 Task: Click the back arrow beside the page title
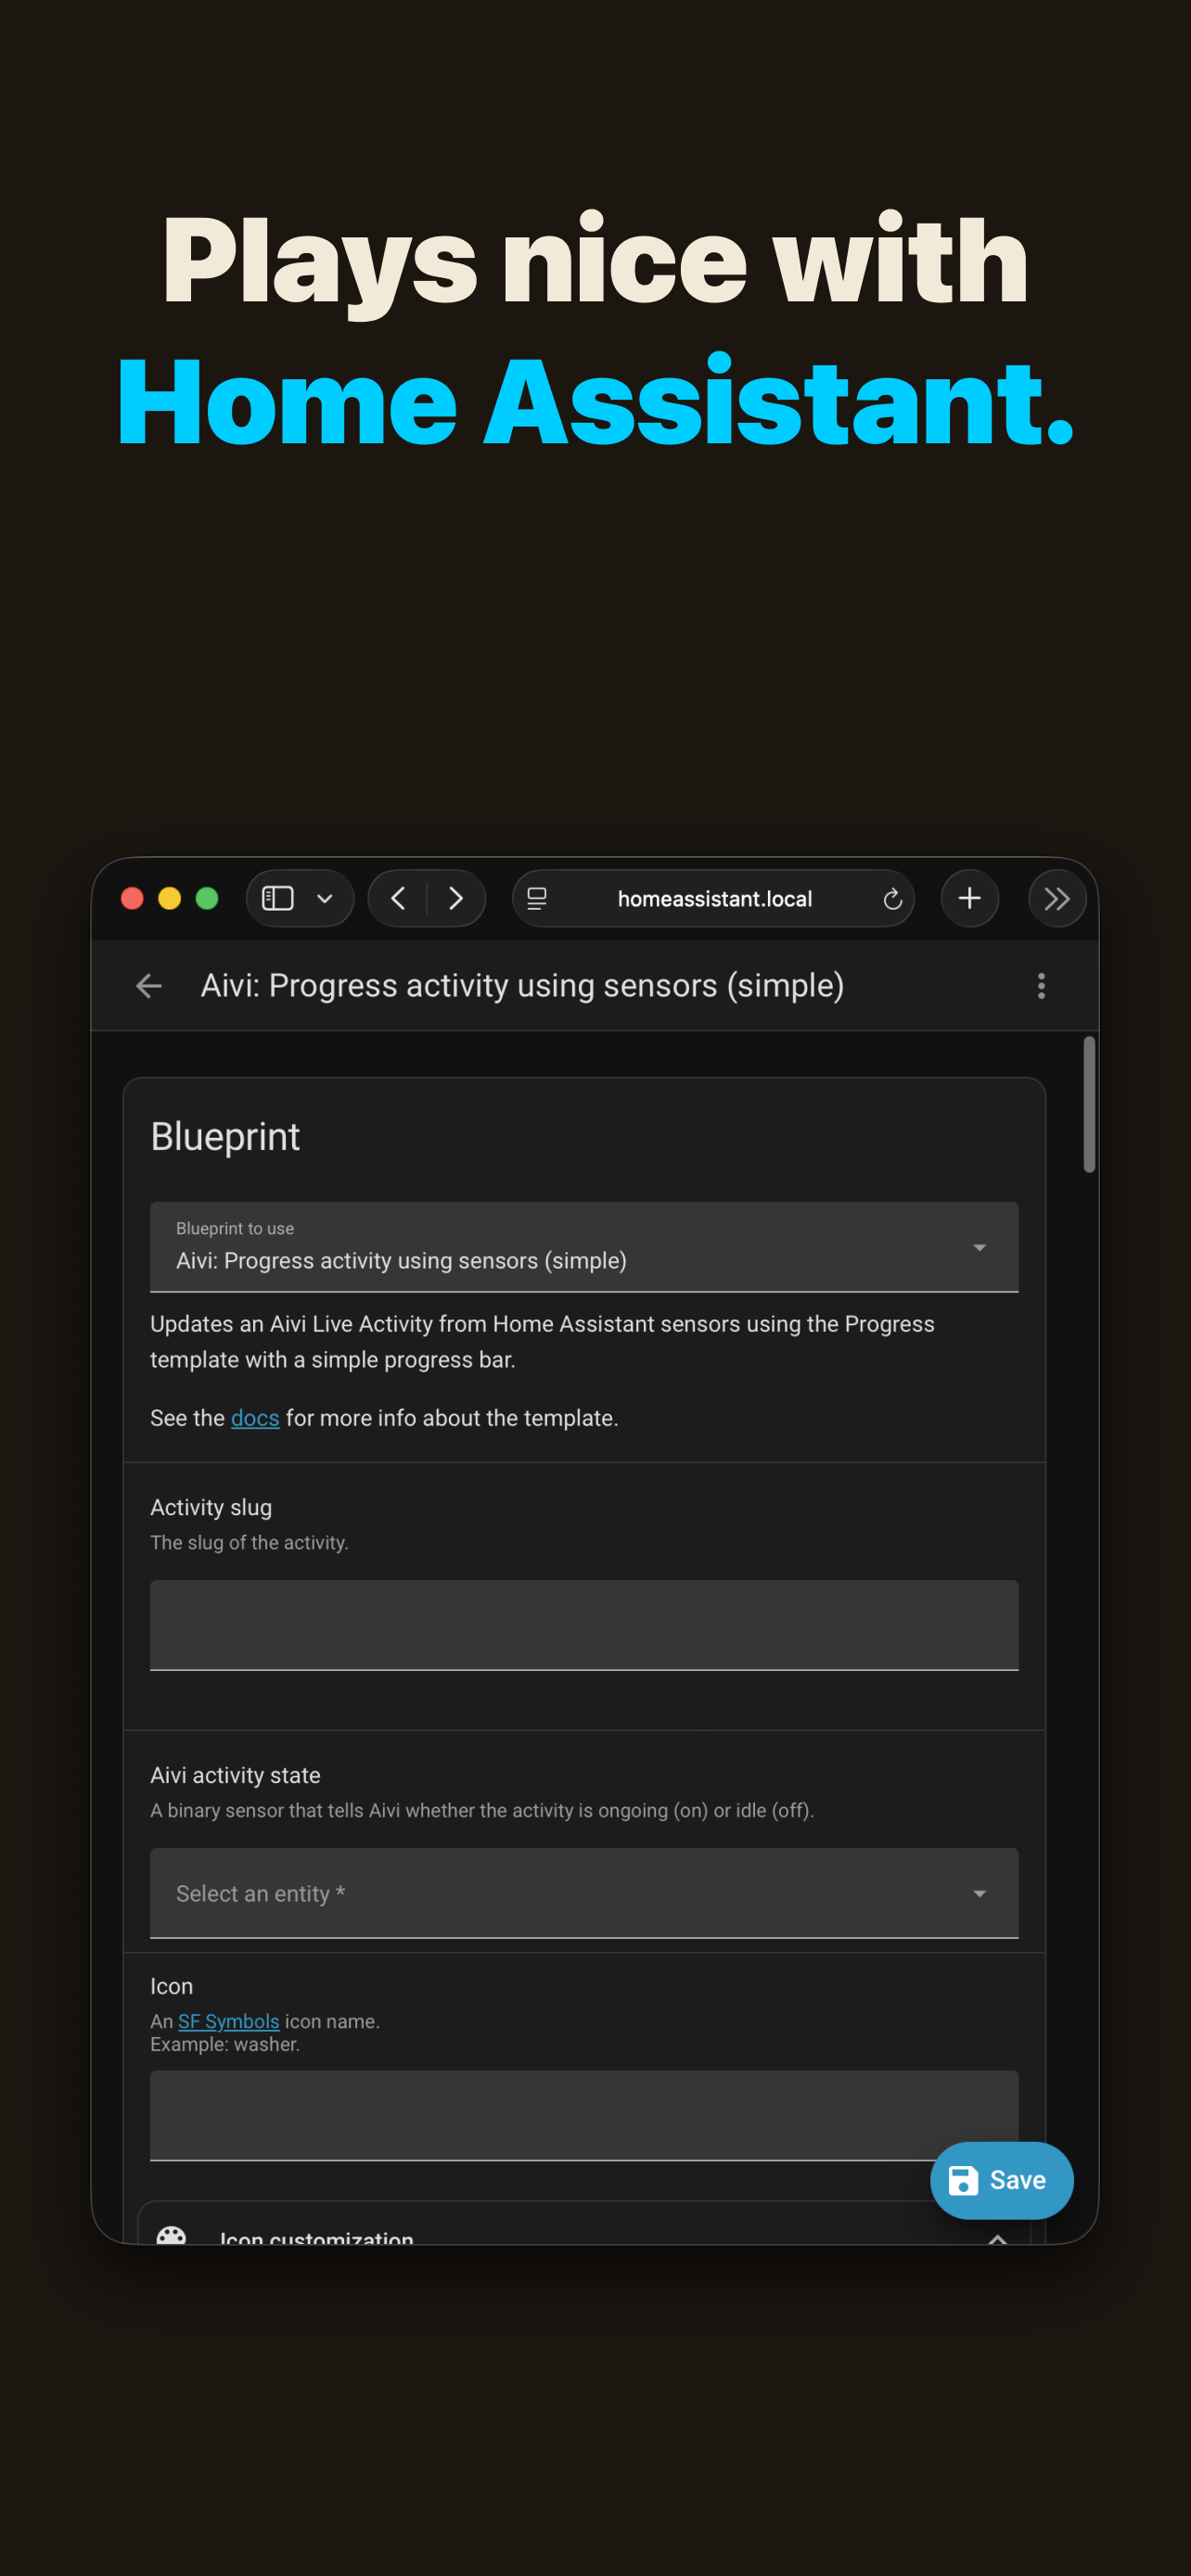[x=149, y=986]
